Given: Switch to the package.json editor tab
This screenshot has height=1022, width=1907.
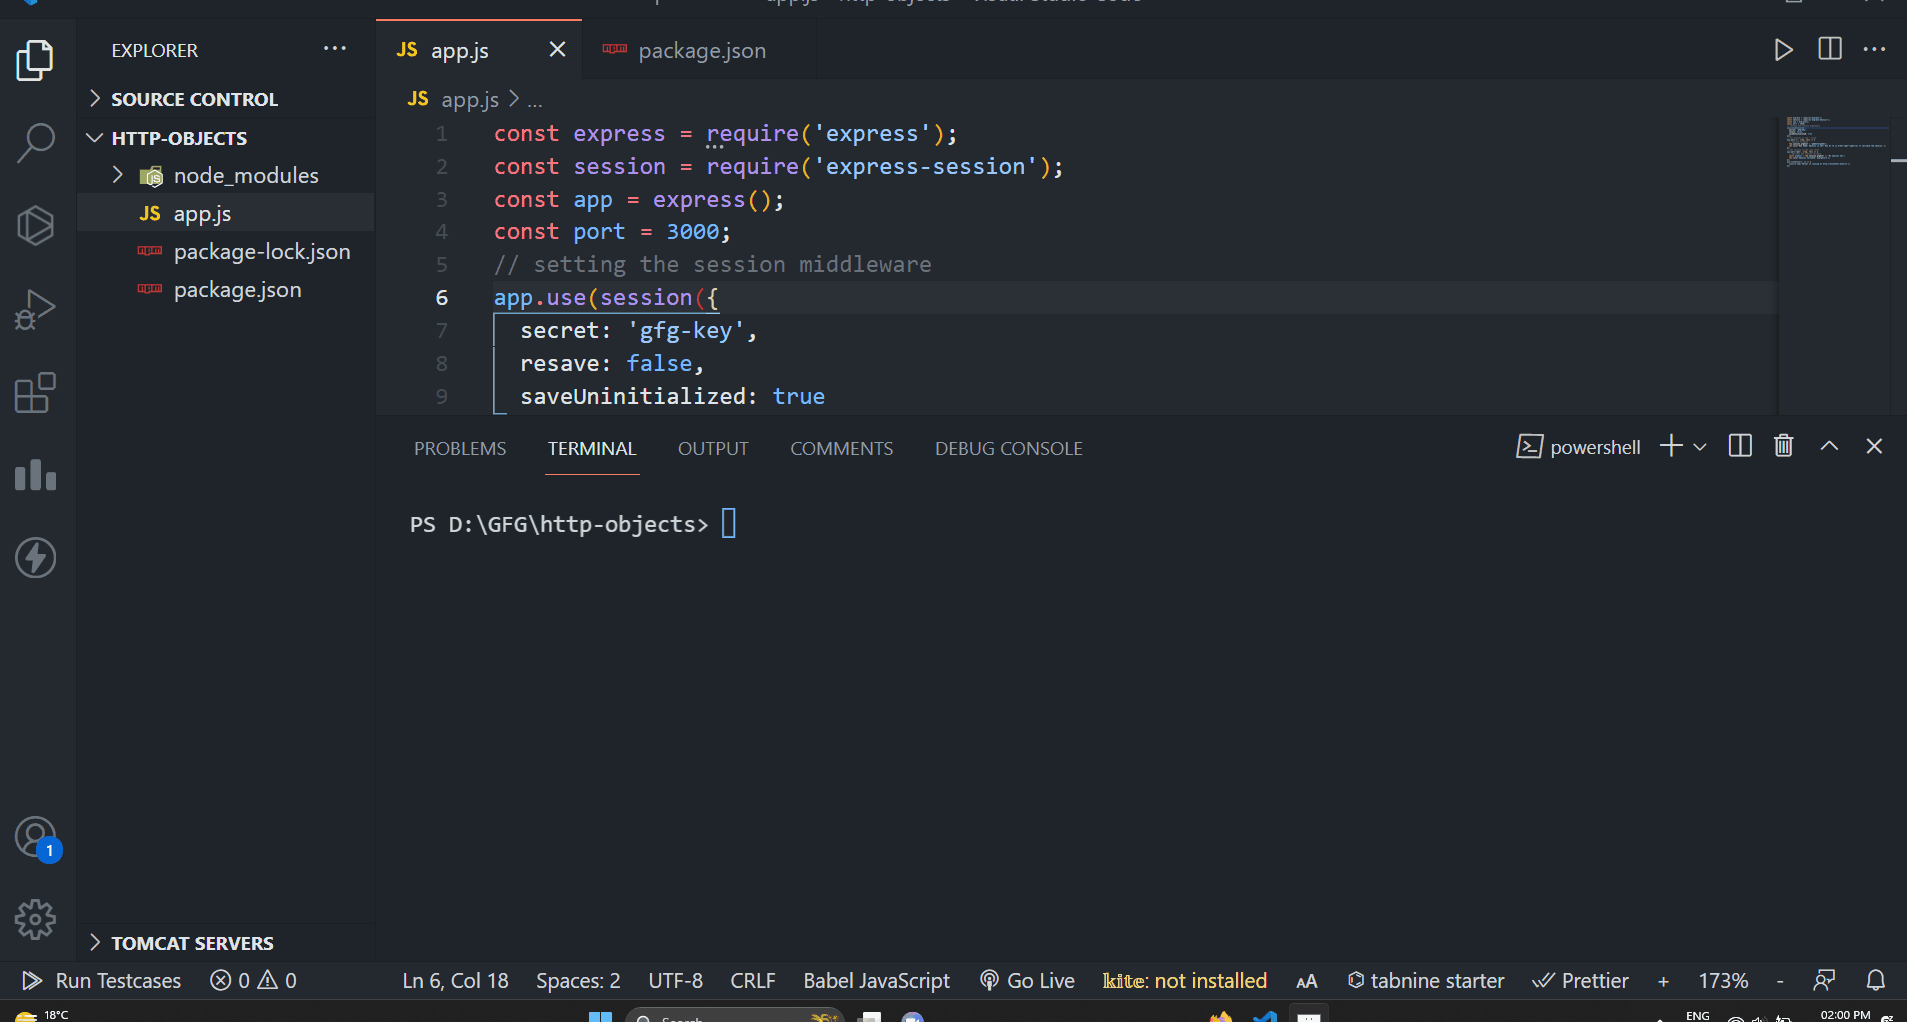Looking at the screenshot, I should (701, 51).
